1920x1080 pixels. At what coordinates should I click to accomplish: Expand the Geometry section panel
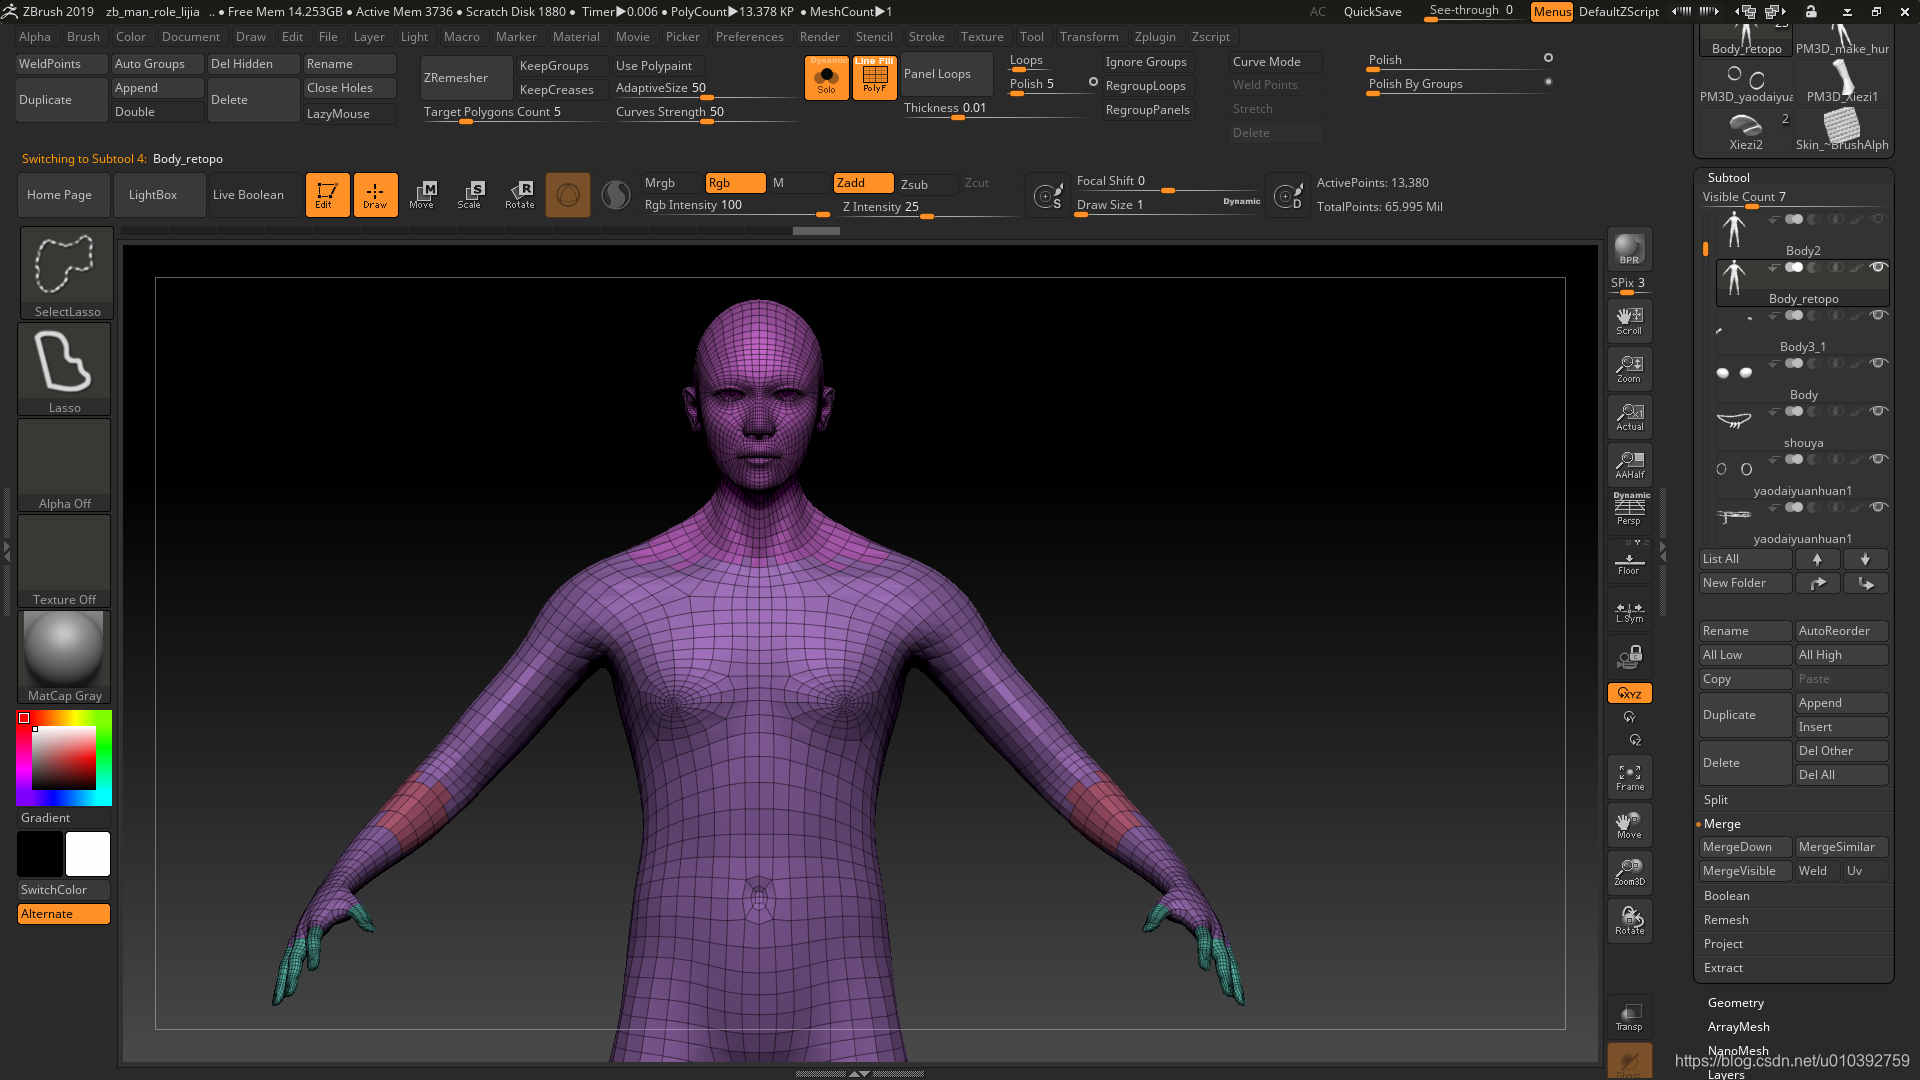pyautogui.click(x=1735, y=1002)
